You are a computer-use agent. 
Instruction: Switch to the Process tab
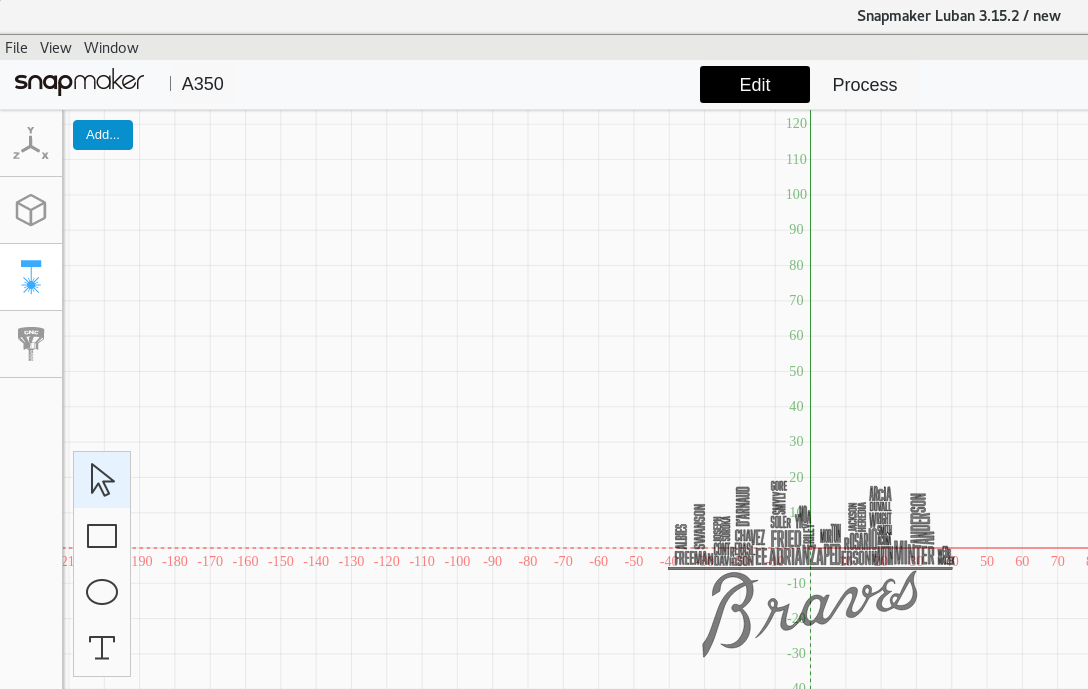click(864, 84)
